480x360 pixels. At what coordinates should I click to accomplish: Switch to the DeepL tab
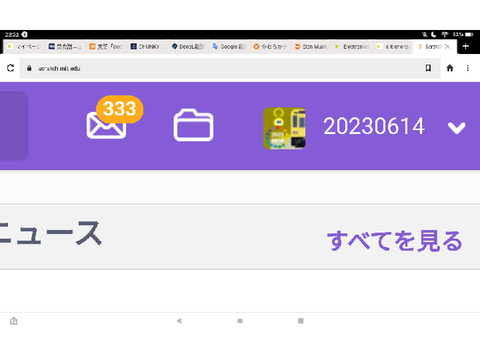click(188, 46)
